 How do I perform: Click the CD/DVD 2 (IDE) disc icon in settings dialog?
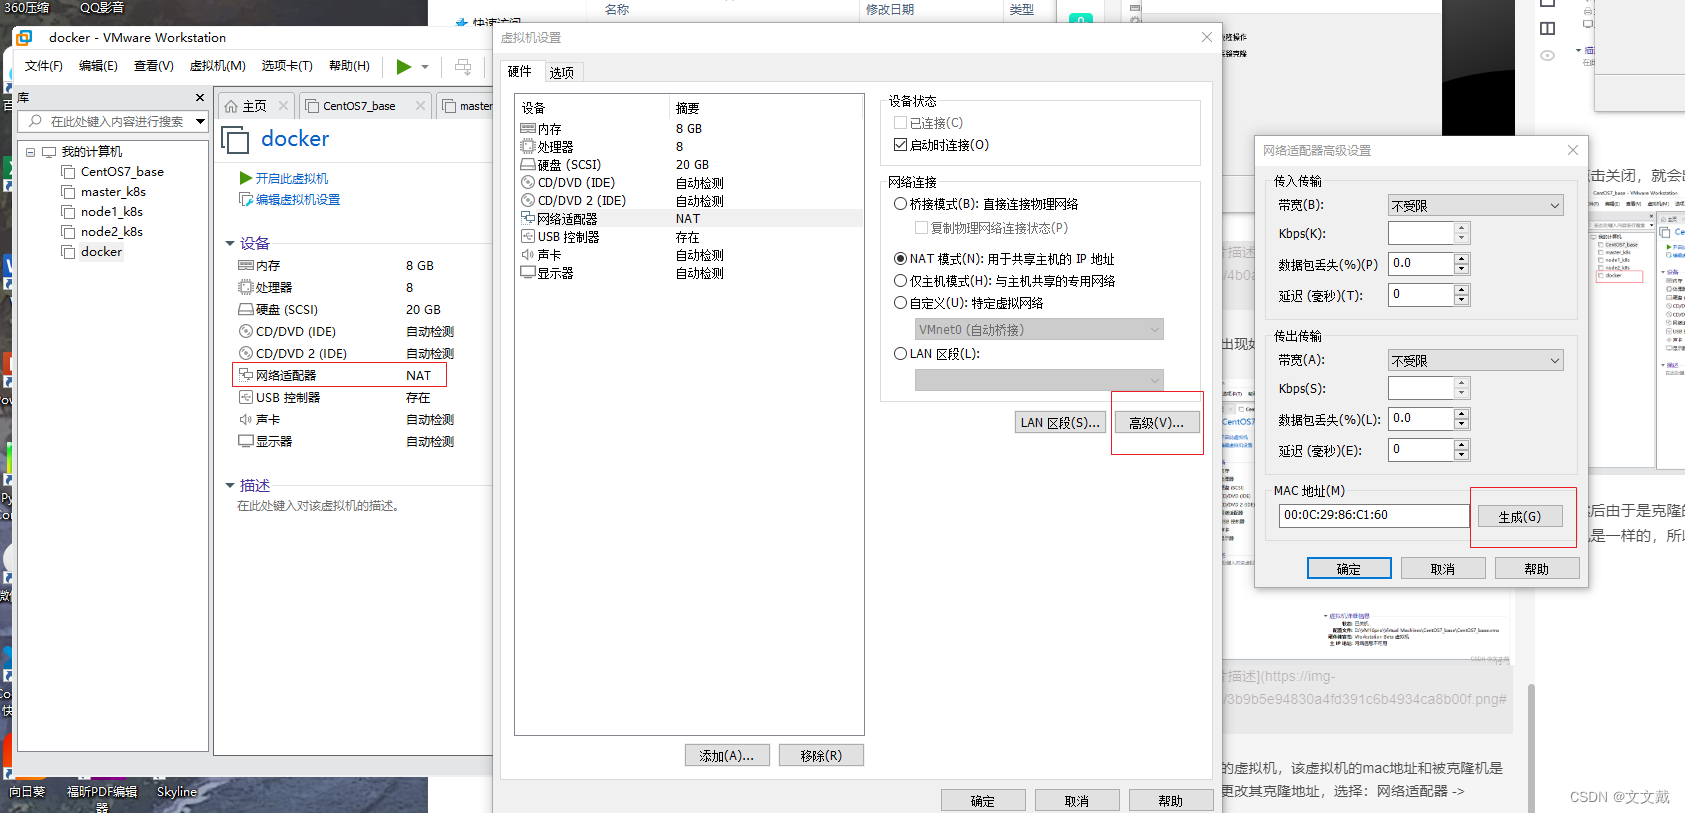[528, 201]
